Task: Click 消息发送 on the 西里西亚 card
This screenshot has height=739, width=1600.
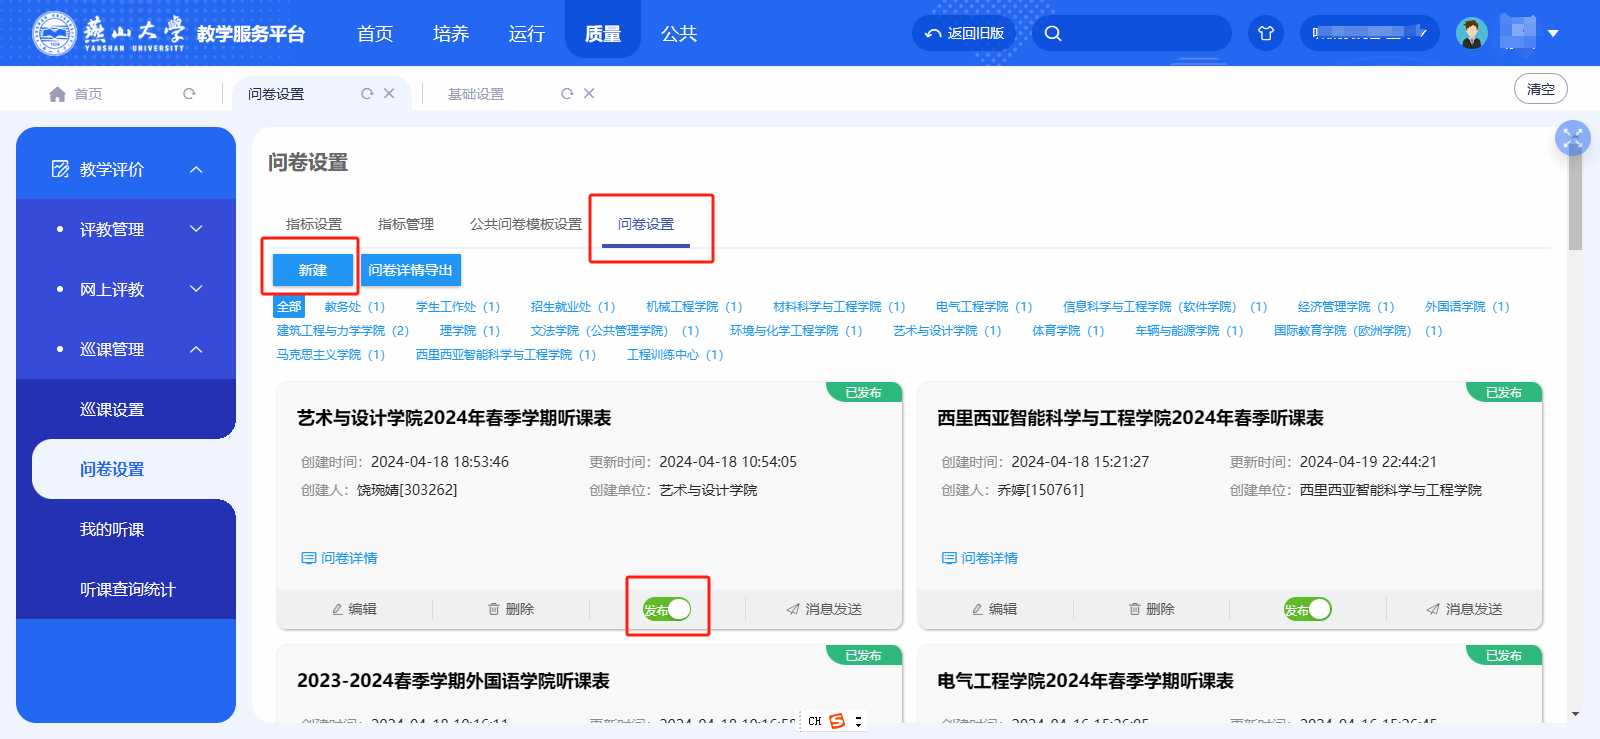Action: 1464,609
